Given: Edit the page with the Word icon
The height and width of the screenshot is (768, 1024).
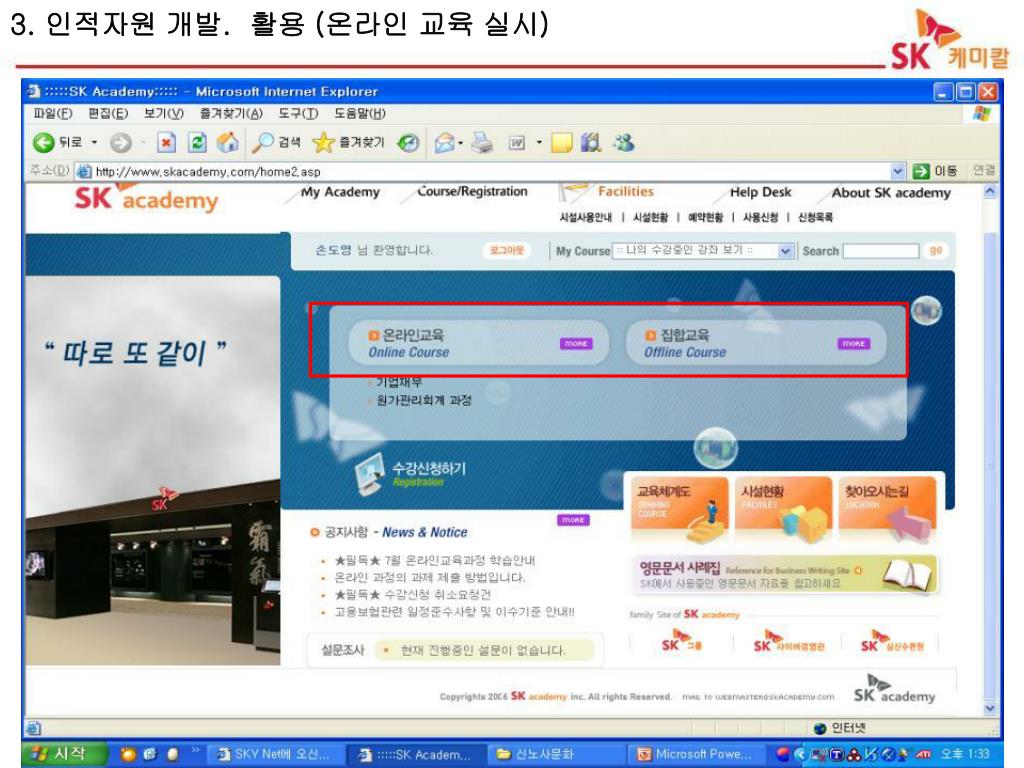Looking at the screenshot, I should pyautogui.click(x=517, y=142).
